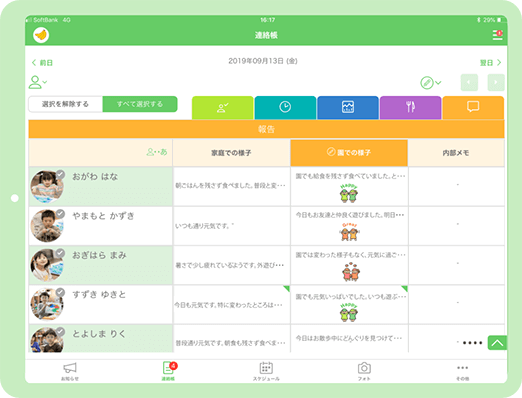Screen dimensions: 522x398
Task: Switch to the green attendance tab
Action: [223, 107]
